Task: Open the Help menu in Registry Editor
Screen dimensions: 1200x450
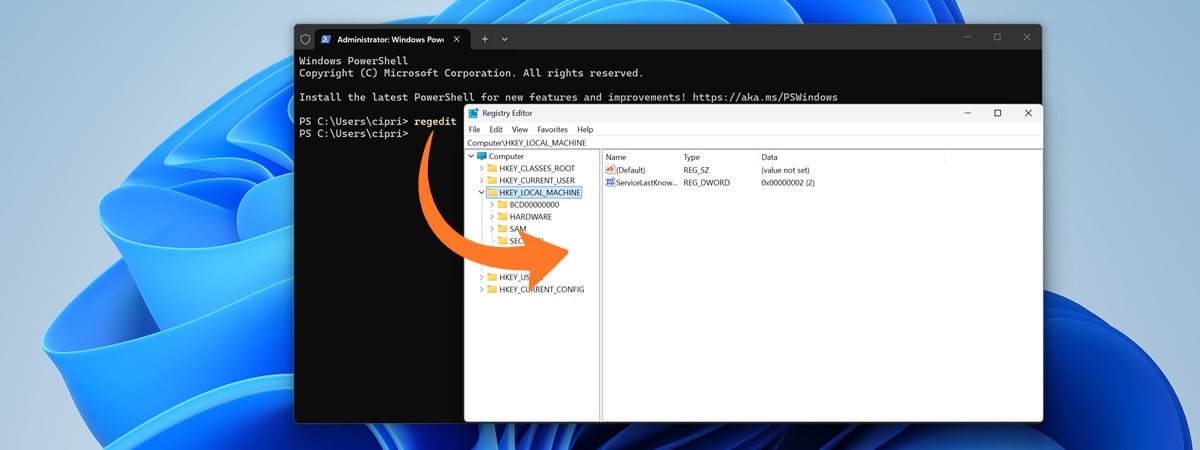Action: click(585, 129)
